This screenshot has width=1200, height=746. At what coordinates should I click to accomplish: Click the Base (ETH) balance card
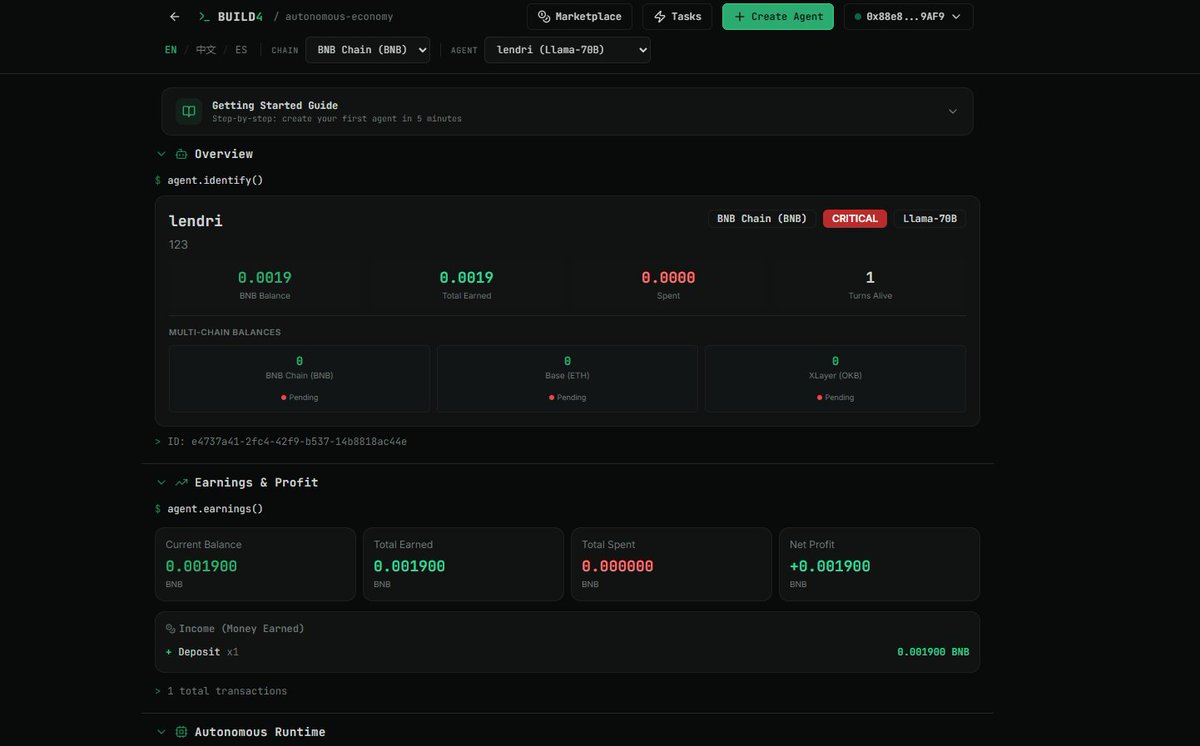[x=567, y=379]
